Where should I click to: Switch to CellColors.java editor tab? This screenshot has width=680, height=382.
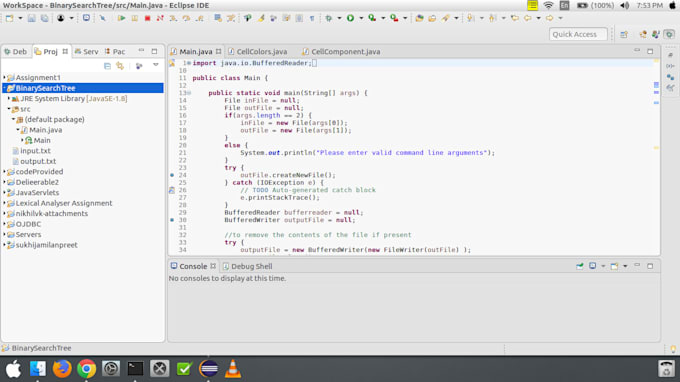[258, 52]
